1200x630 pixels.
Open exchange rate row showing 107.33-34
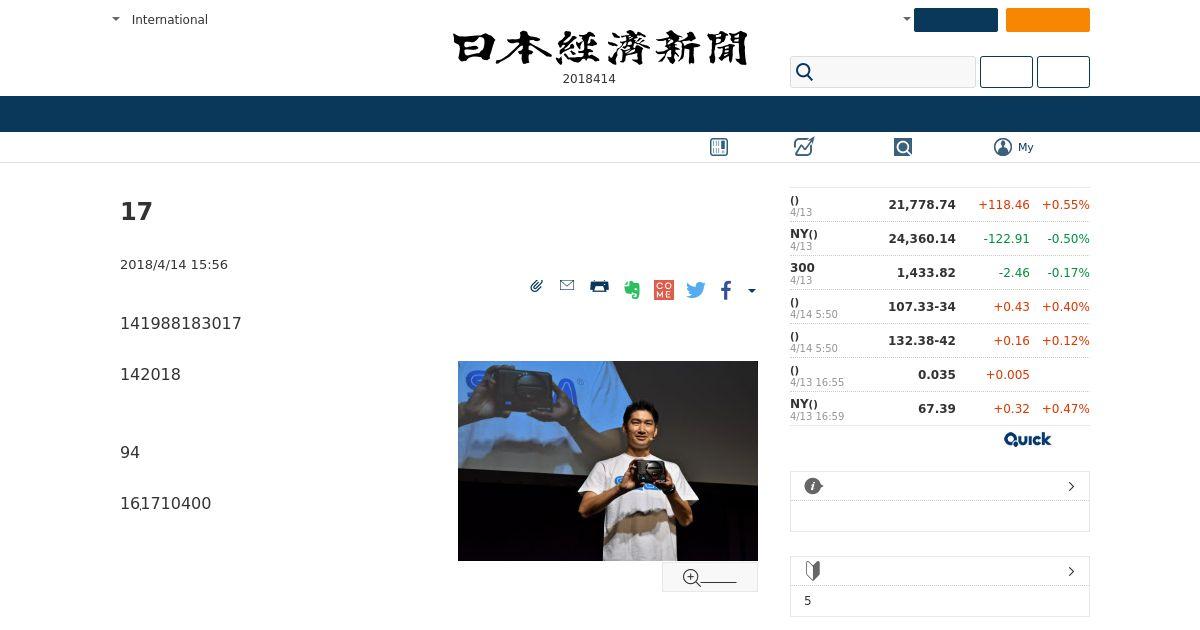940,307
